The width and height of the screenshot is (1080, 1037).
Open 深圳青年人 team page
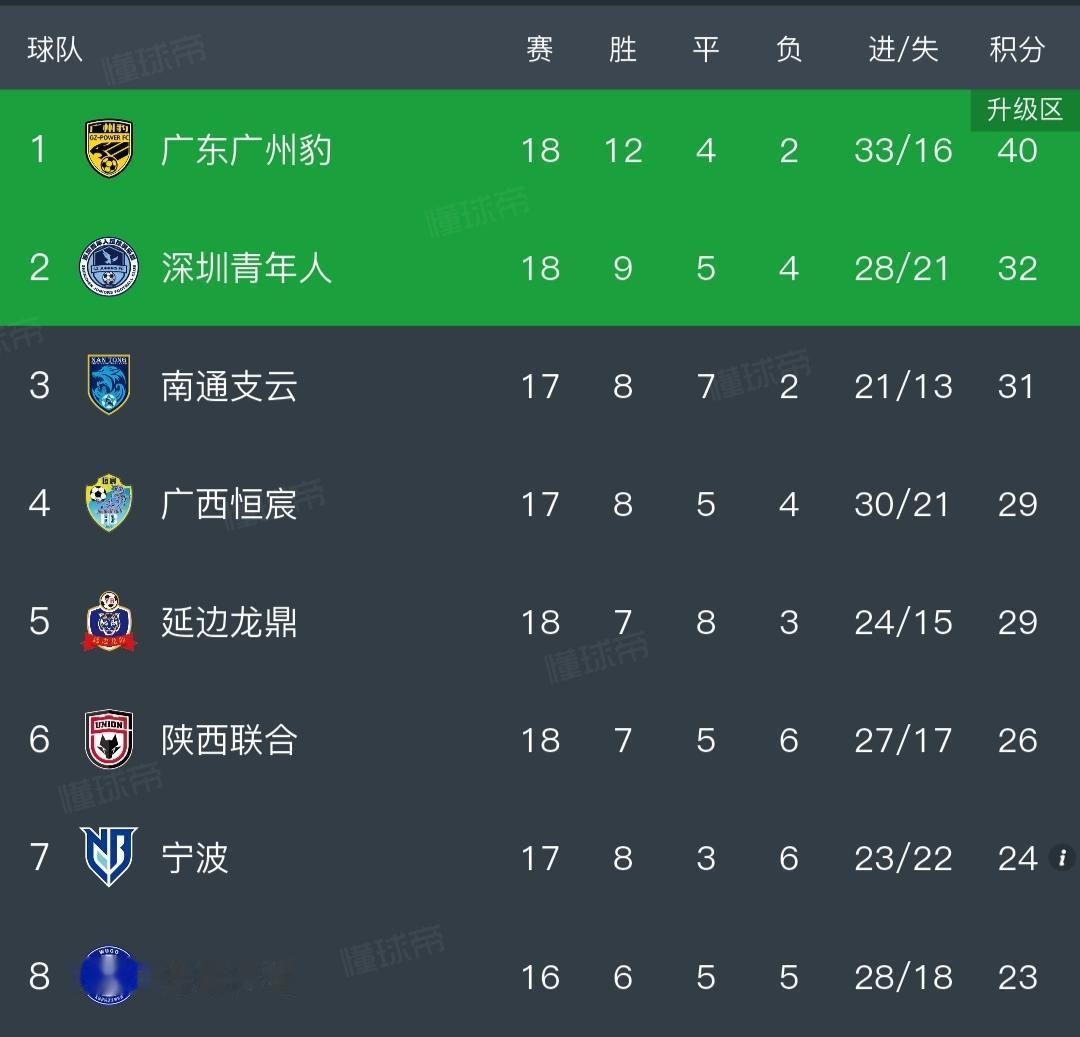pos(246,268)
